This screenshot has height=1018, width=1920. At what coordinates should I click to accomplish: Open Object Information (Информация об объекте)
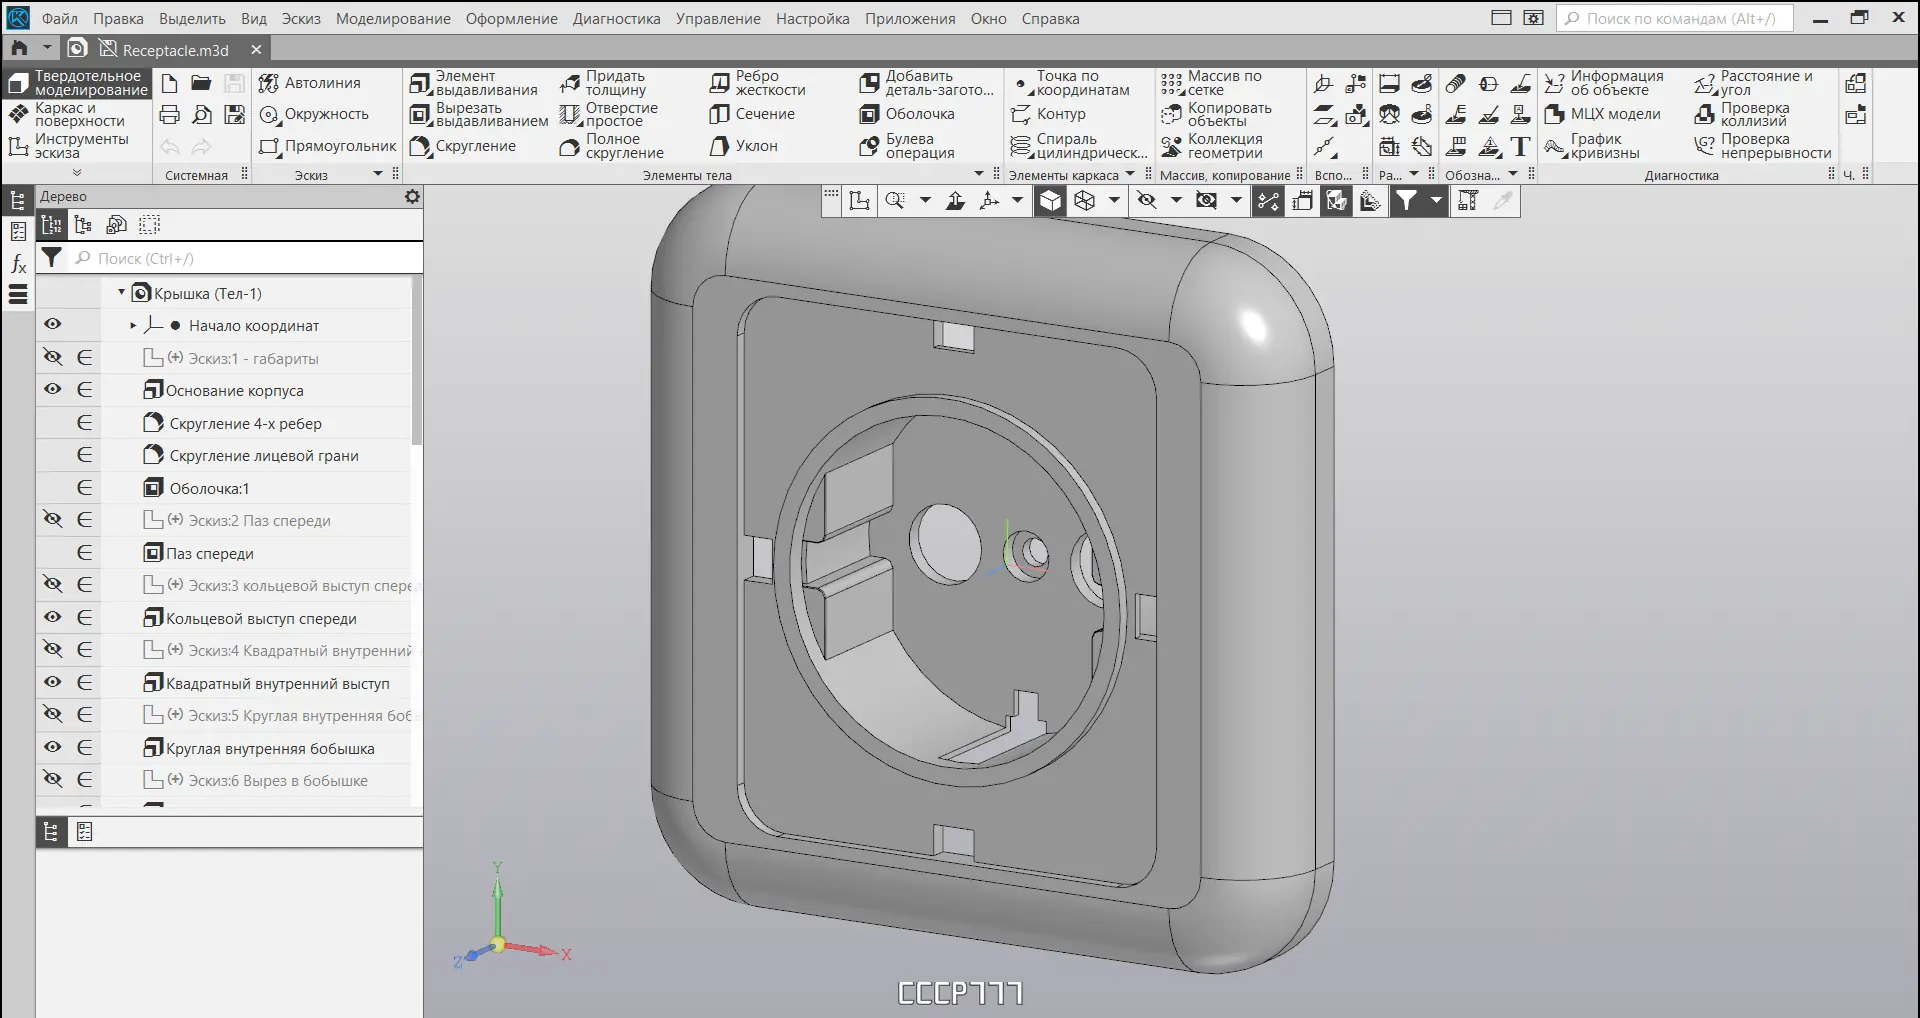[x=1604, y=83]
